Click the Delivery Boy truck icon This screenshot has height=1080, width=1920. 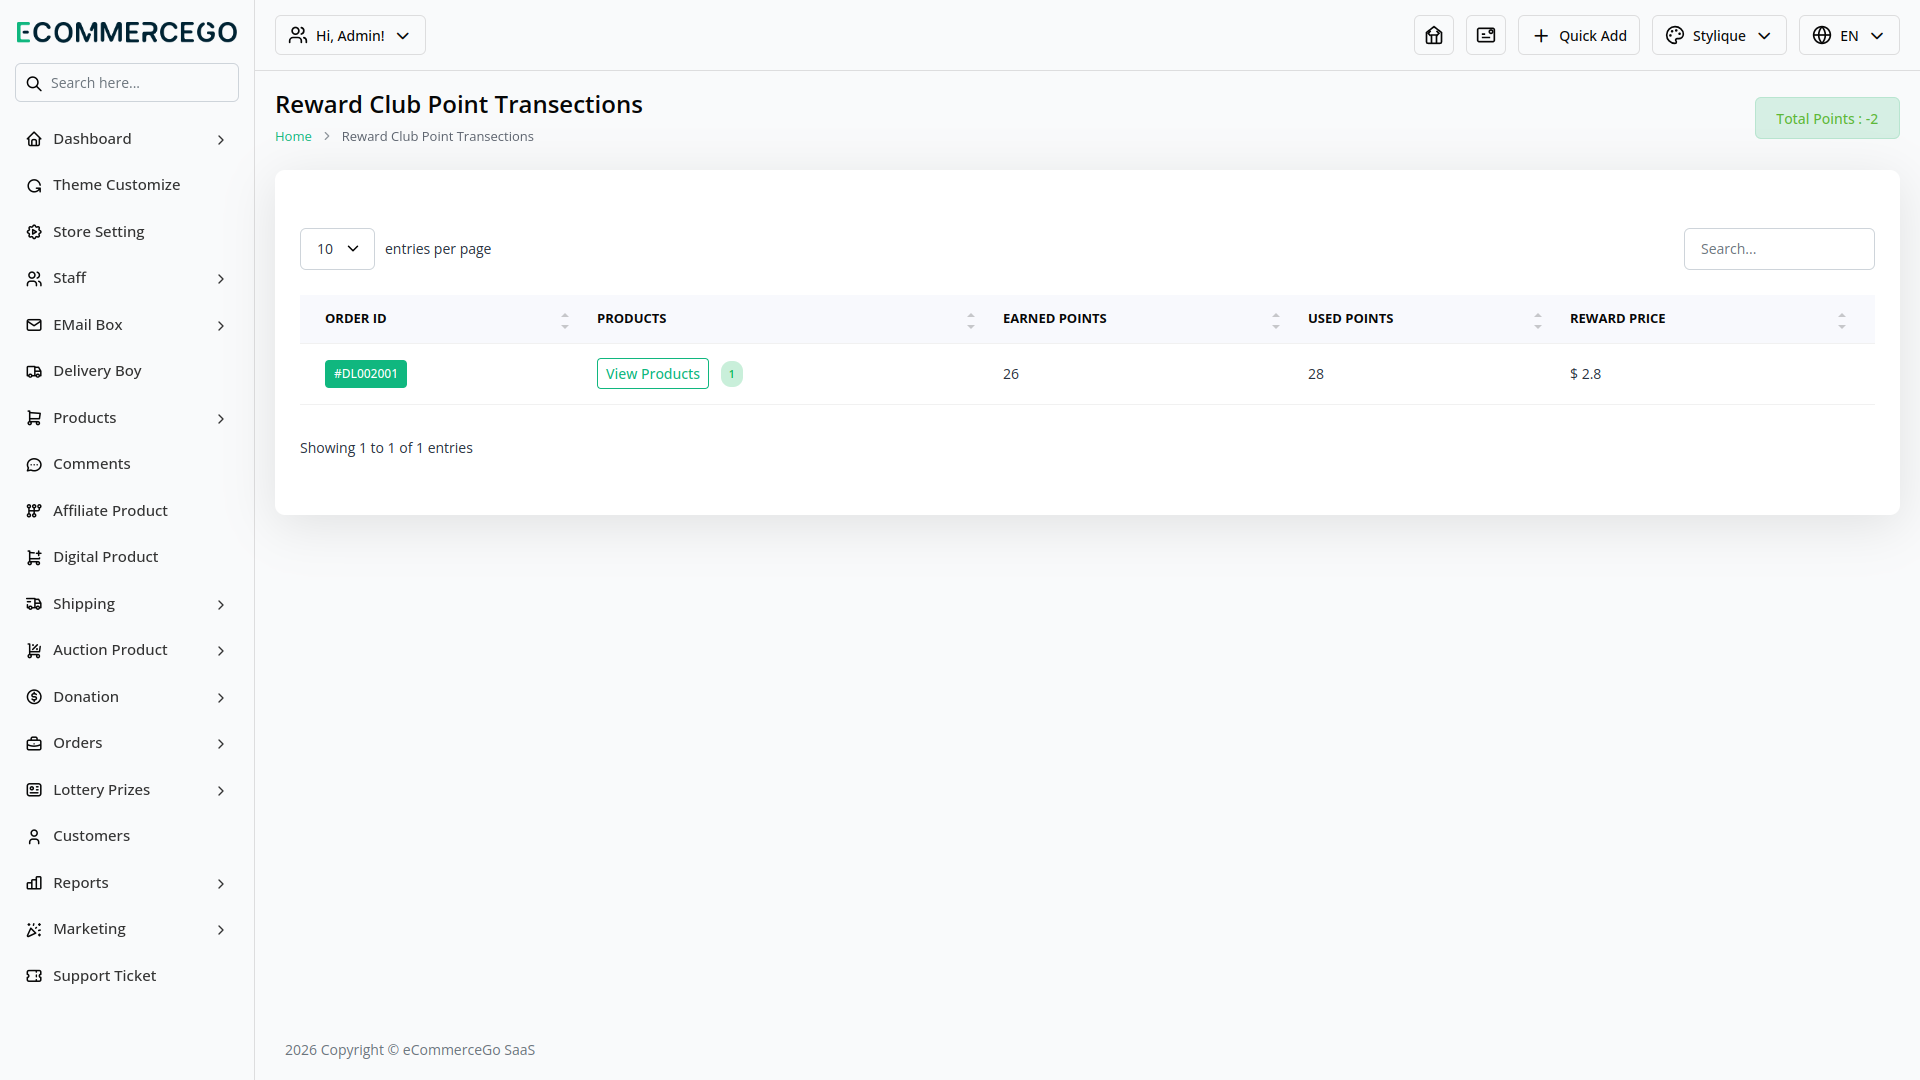point(34,372)
